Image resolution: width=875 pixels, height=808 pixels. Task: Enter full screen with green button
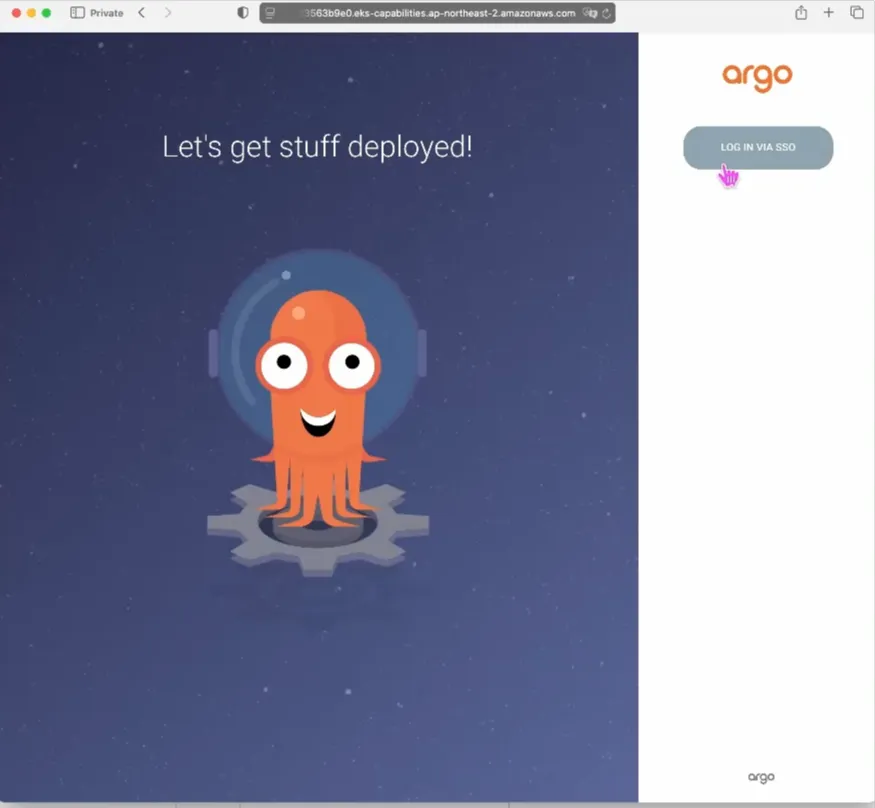[46, 13]
